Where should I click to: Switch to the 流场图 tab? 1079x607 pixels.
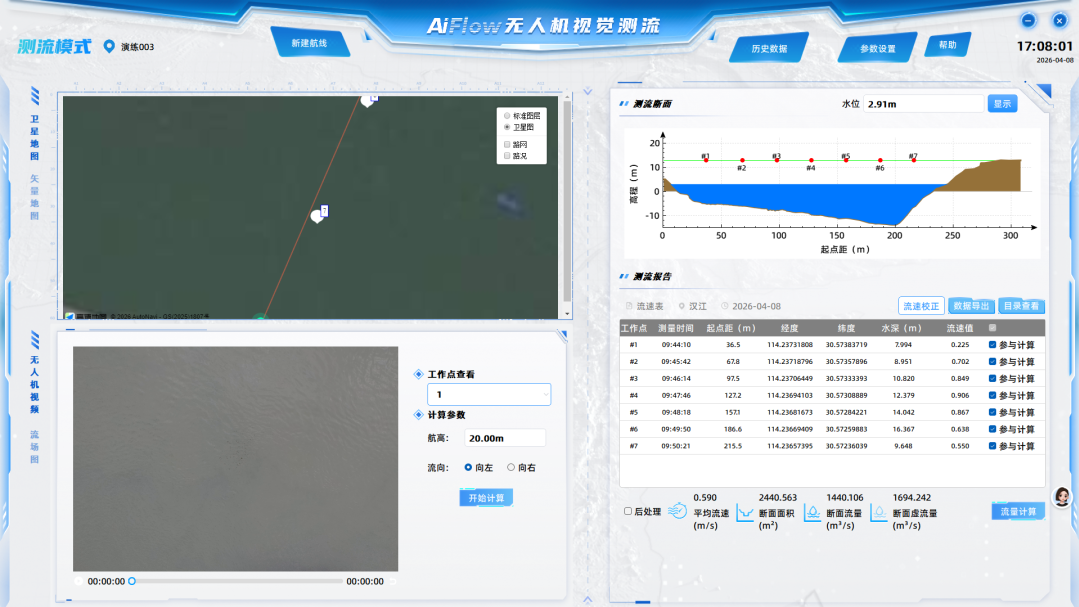[35, 447]
